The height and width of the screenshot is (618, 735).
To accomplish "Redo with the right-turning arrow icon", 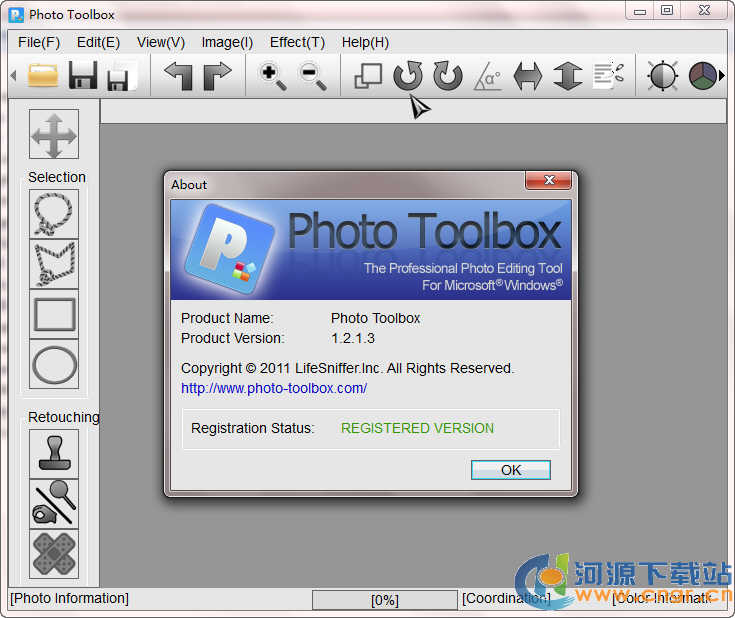I will coord(218,75).
